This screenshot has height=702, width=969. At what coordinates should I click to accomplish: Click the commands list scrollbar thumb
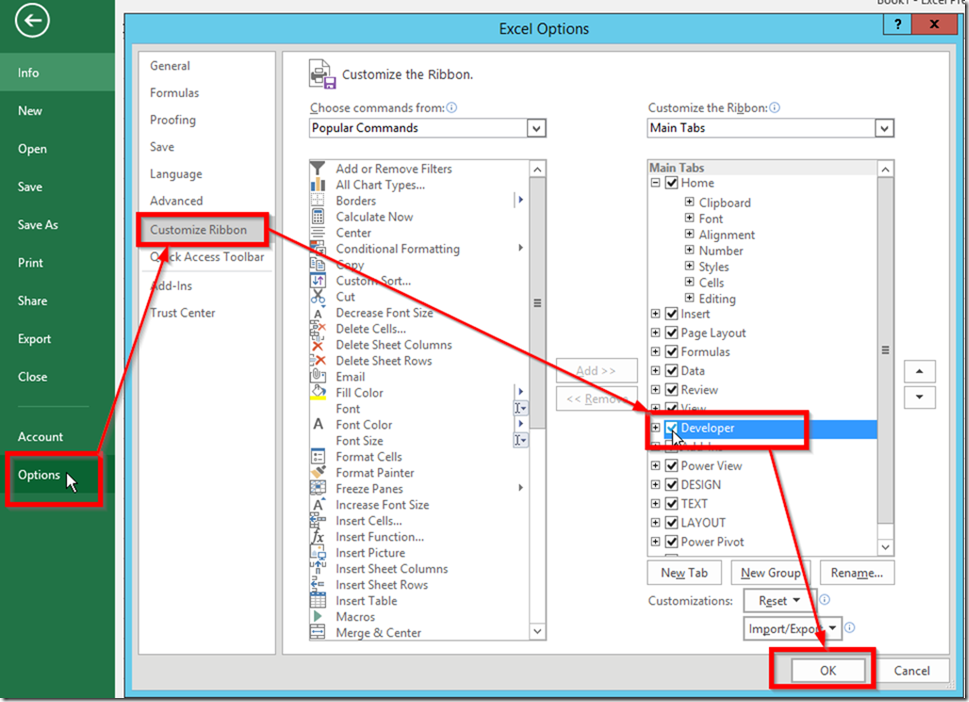538,303
